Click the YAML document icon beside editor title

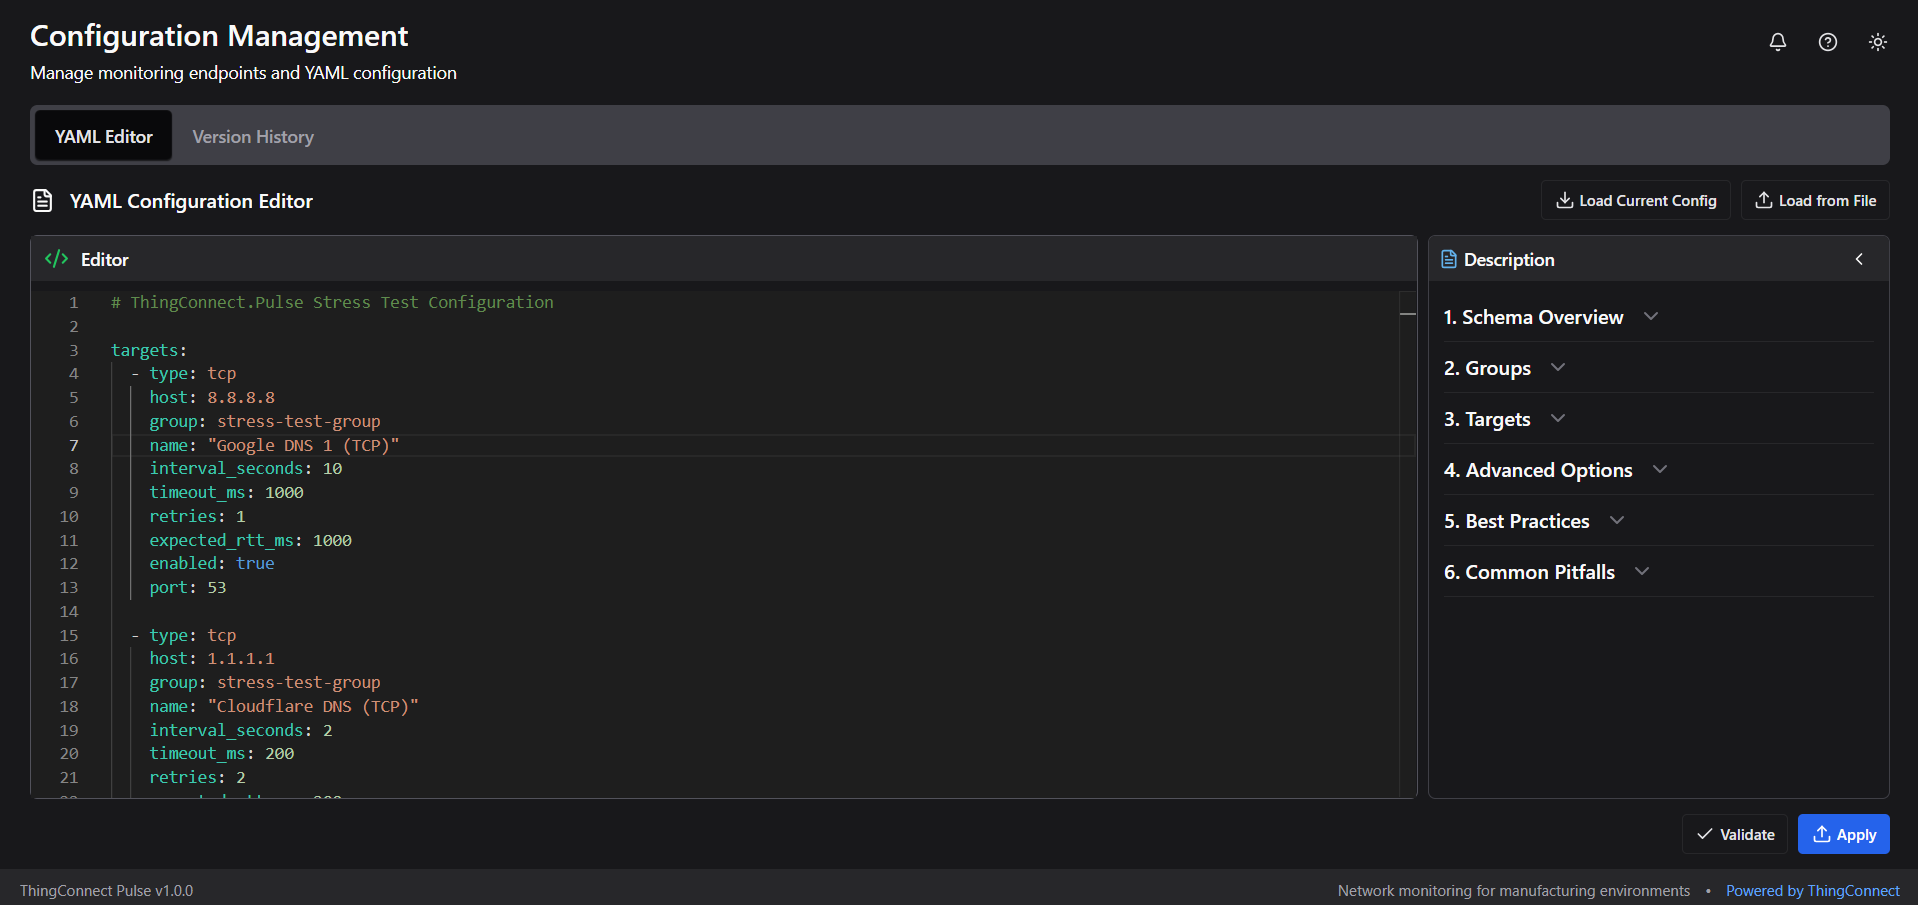click(x=42, y=201)
